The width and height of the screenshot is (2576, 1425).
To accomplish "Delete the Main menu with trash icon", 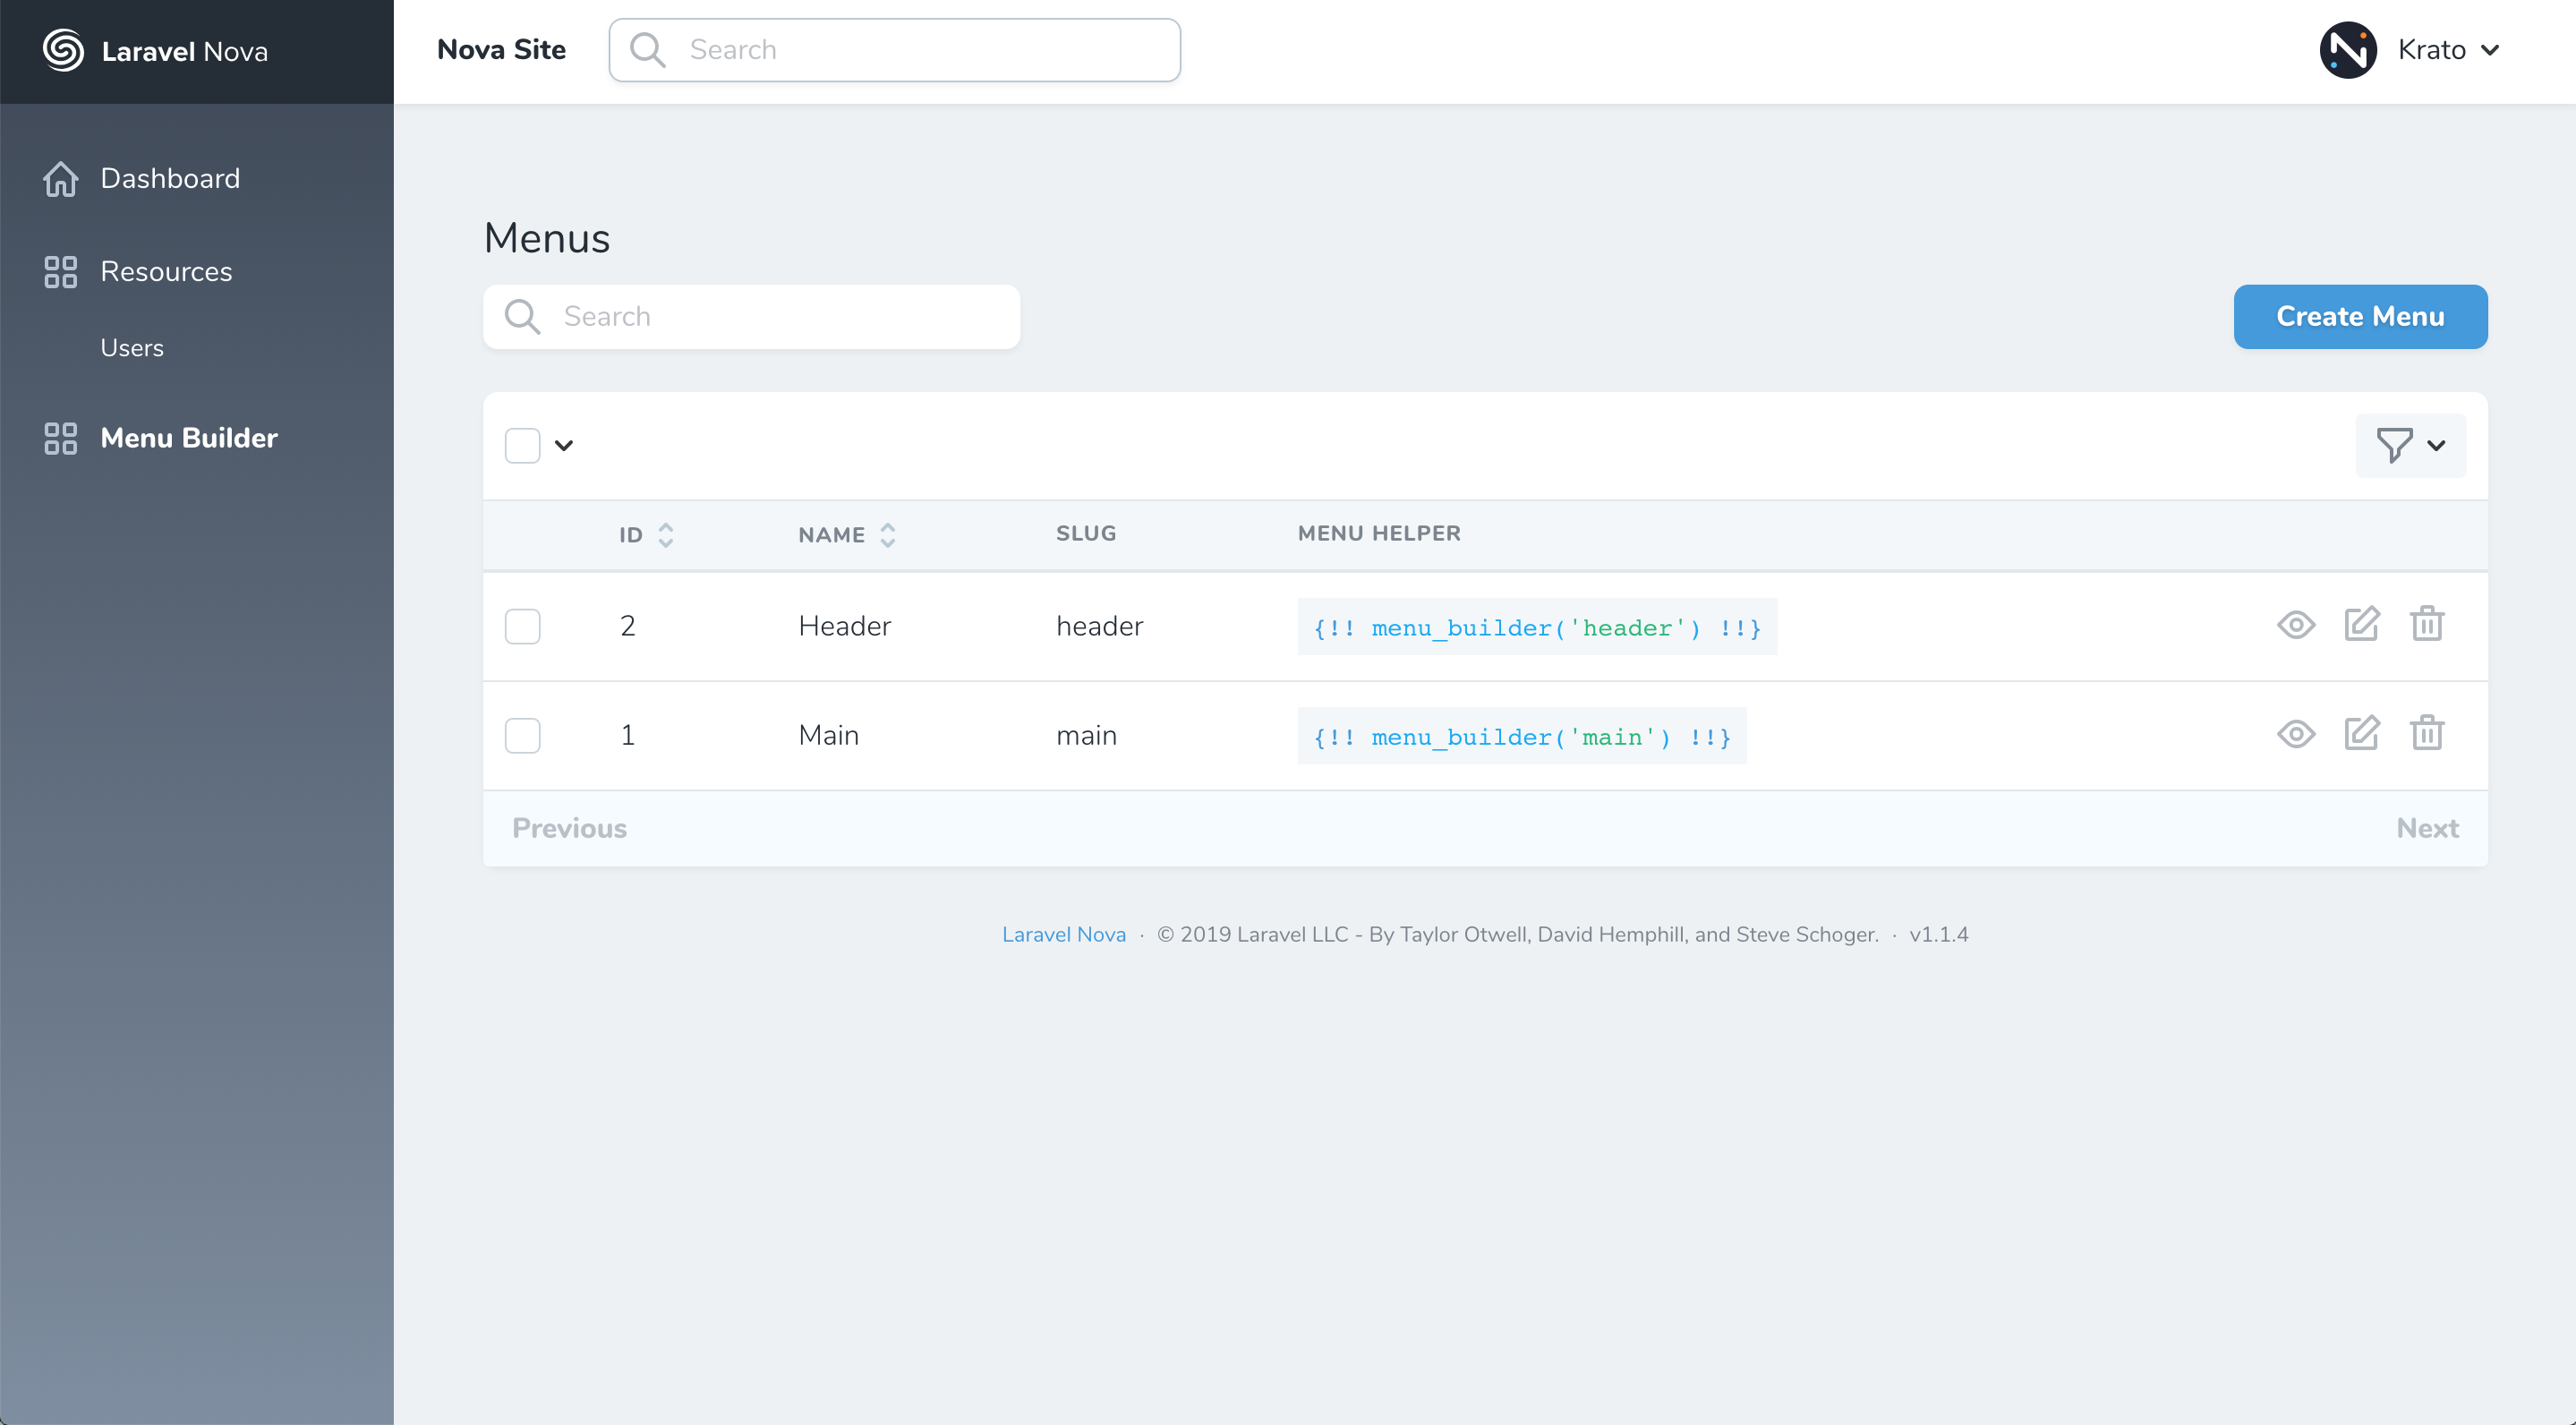I will tap(2427, 734).
